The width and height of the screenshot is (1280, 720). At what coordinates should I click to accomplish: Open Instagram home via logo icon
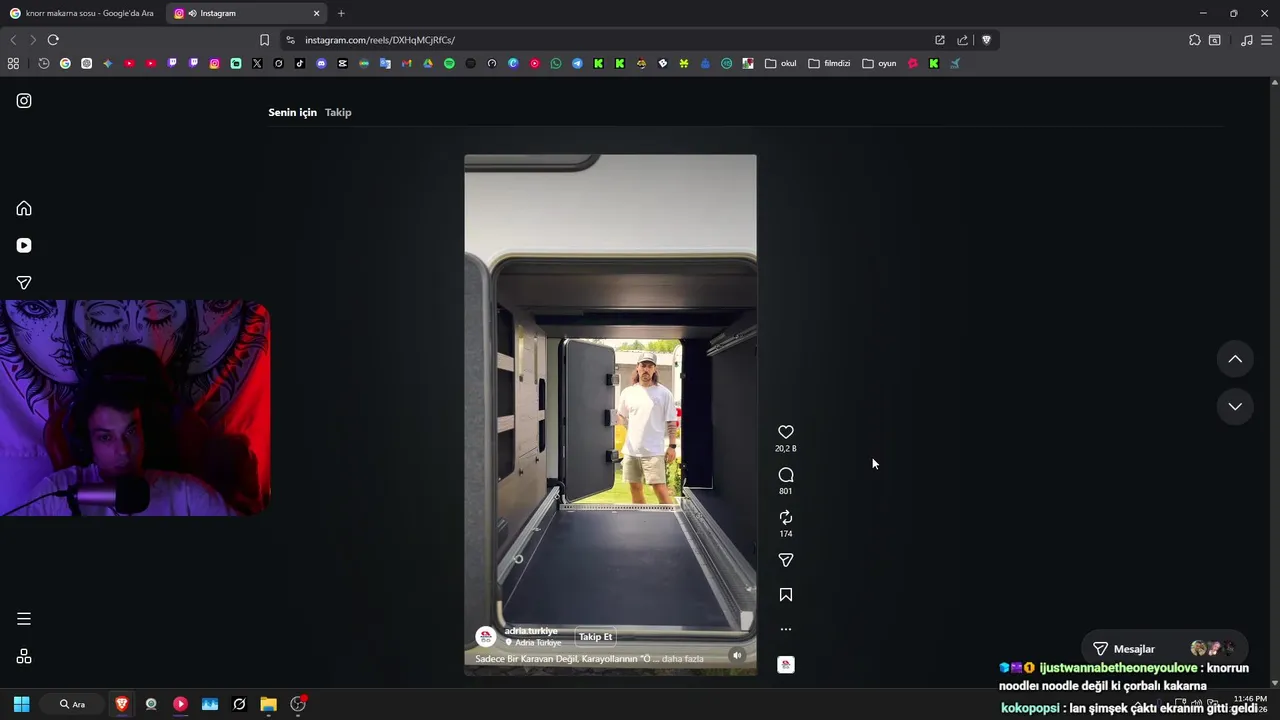click(x=24, y=101)
